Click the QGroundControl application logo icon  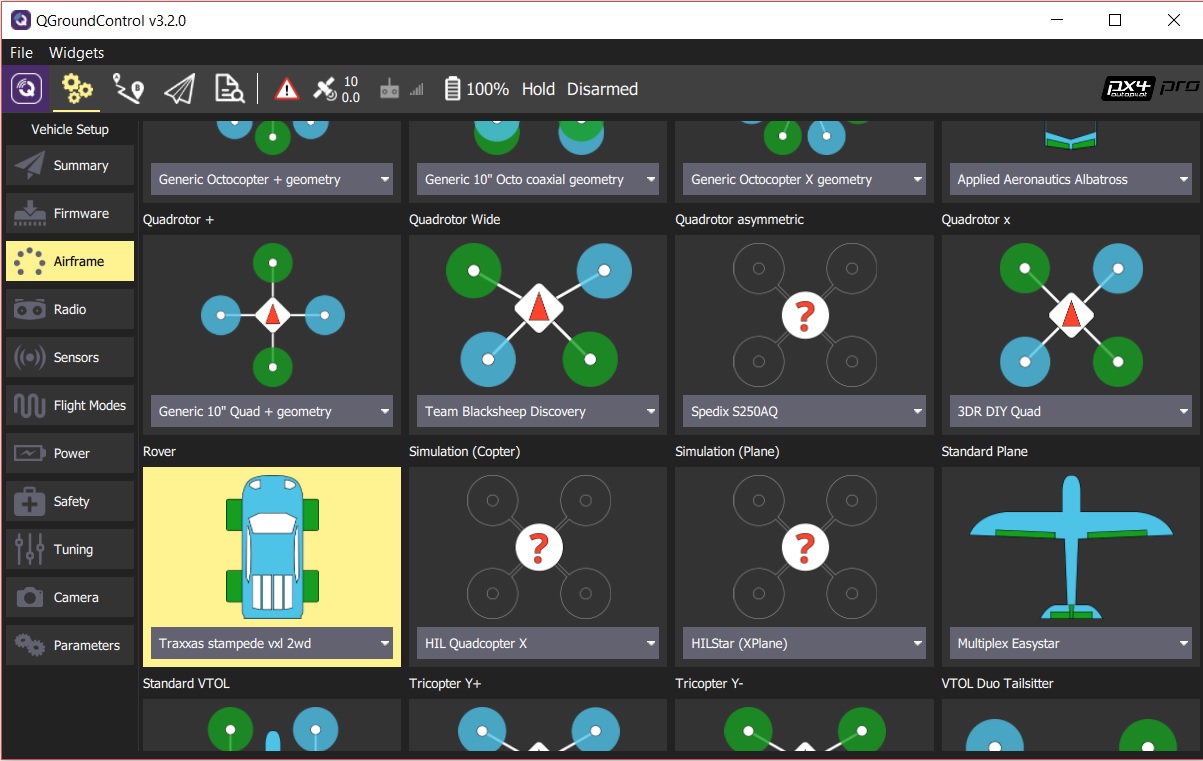27,89
